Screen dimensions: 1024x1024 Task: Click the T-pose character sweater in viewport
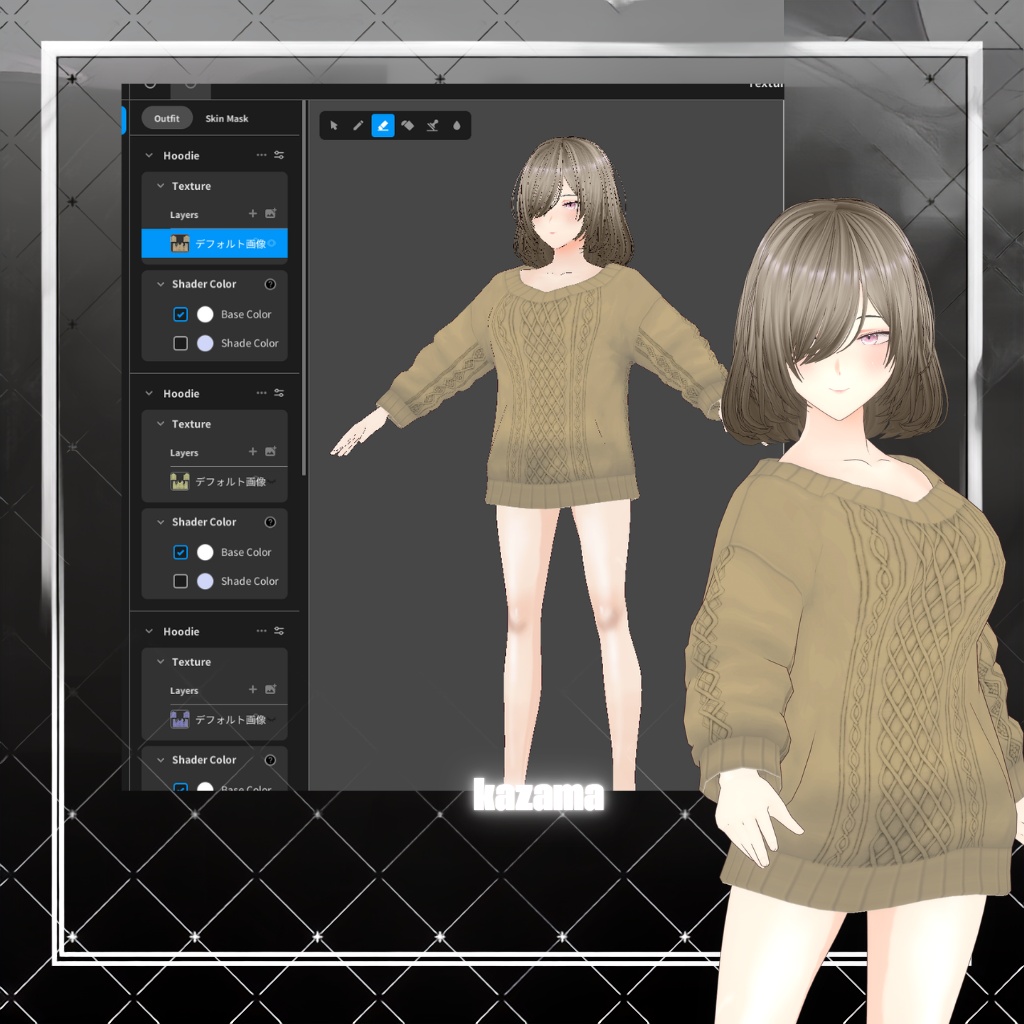[x=560, y=385]
